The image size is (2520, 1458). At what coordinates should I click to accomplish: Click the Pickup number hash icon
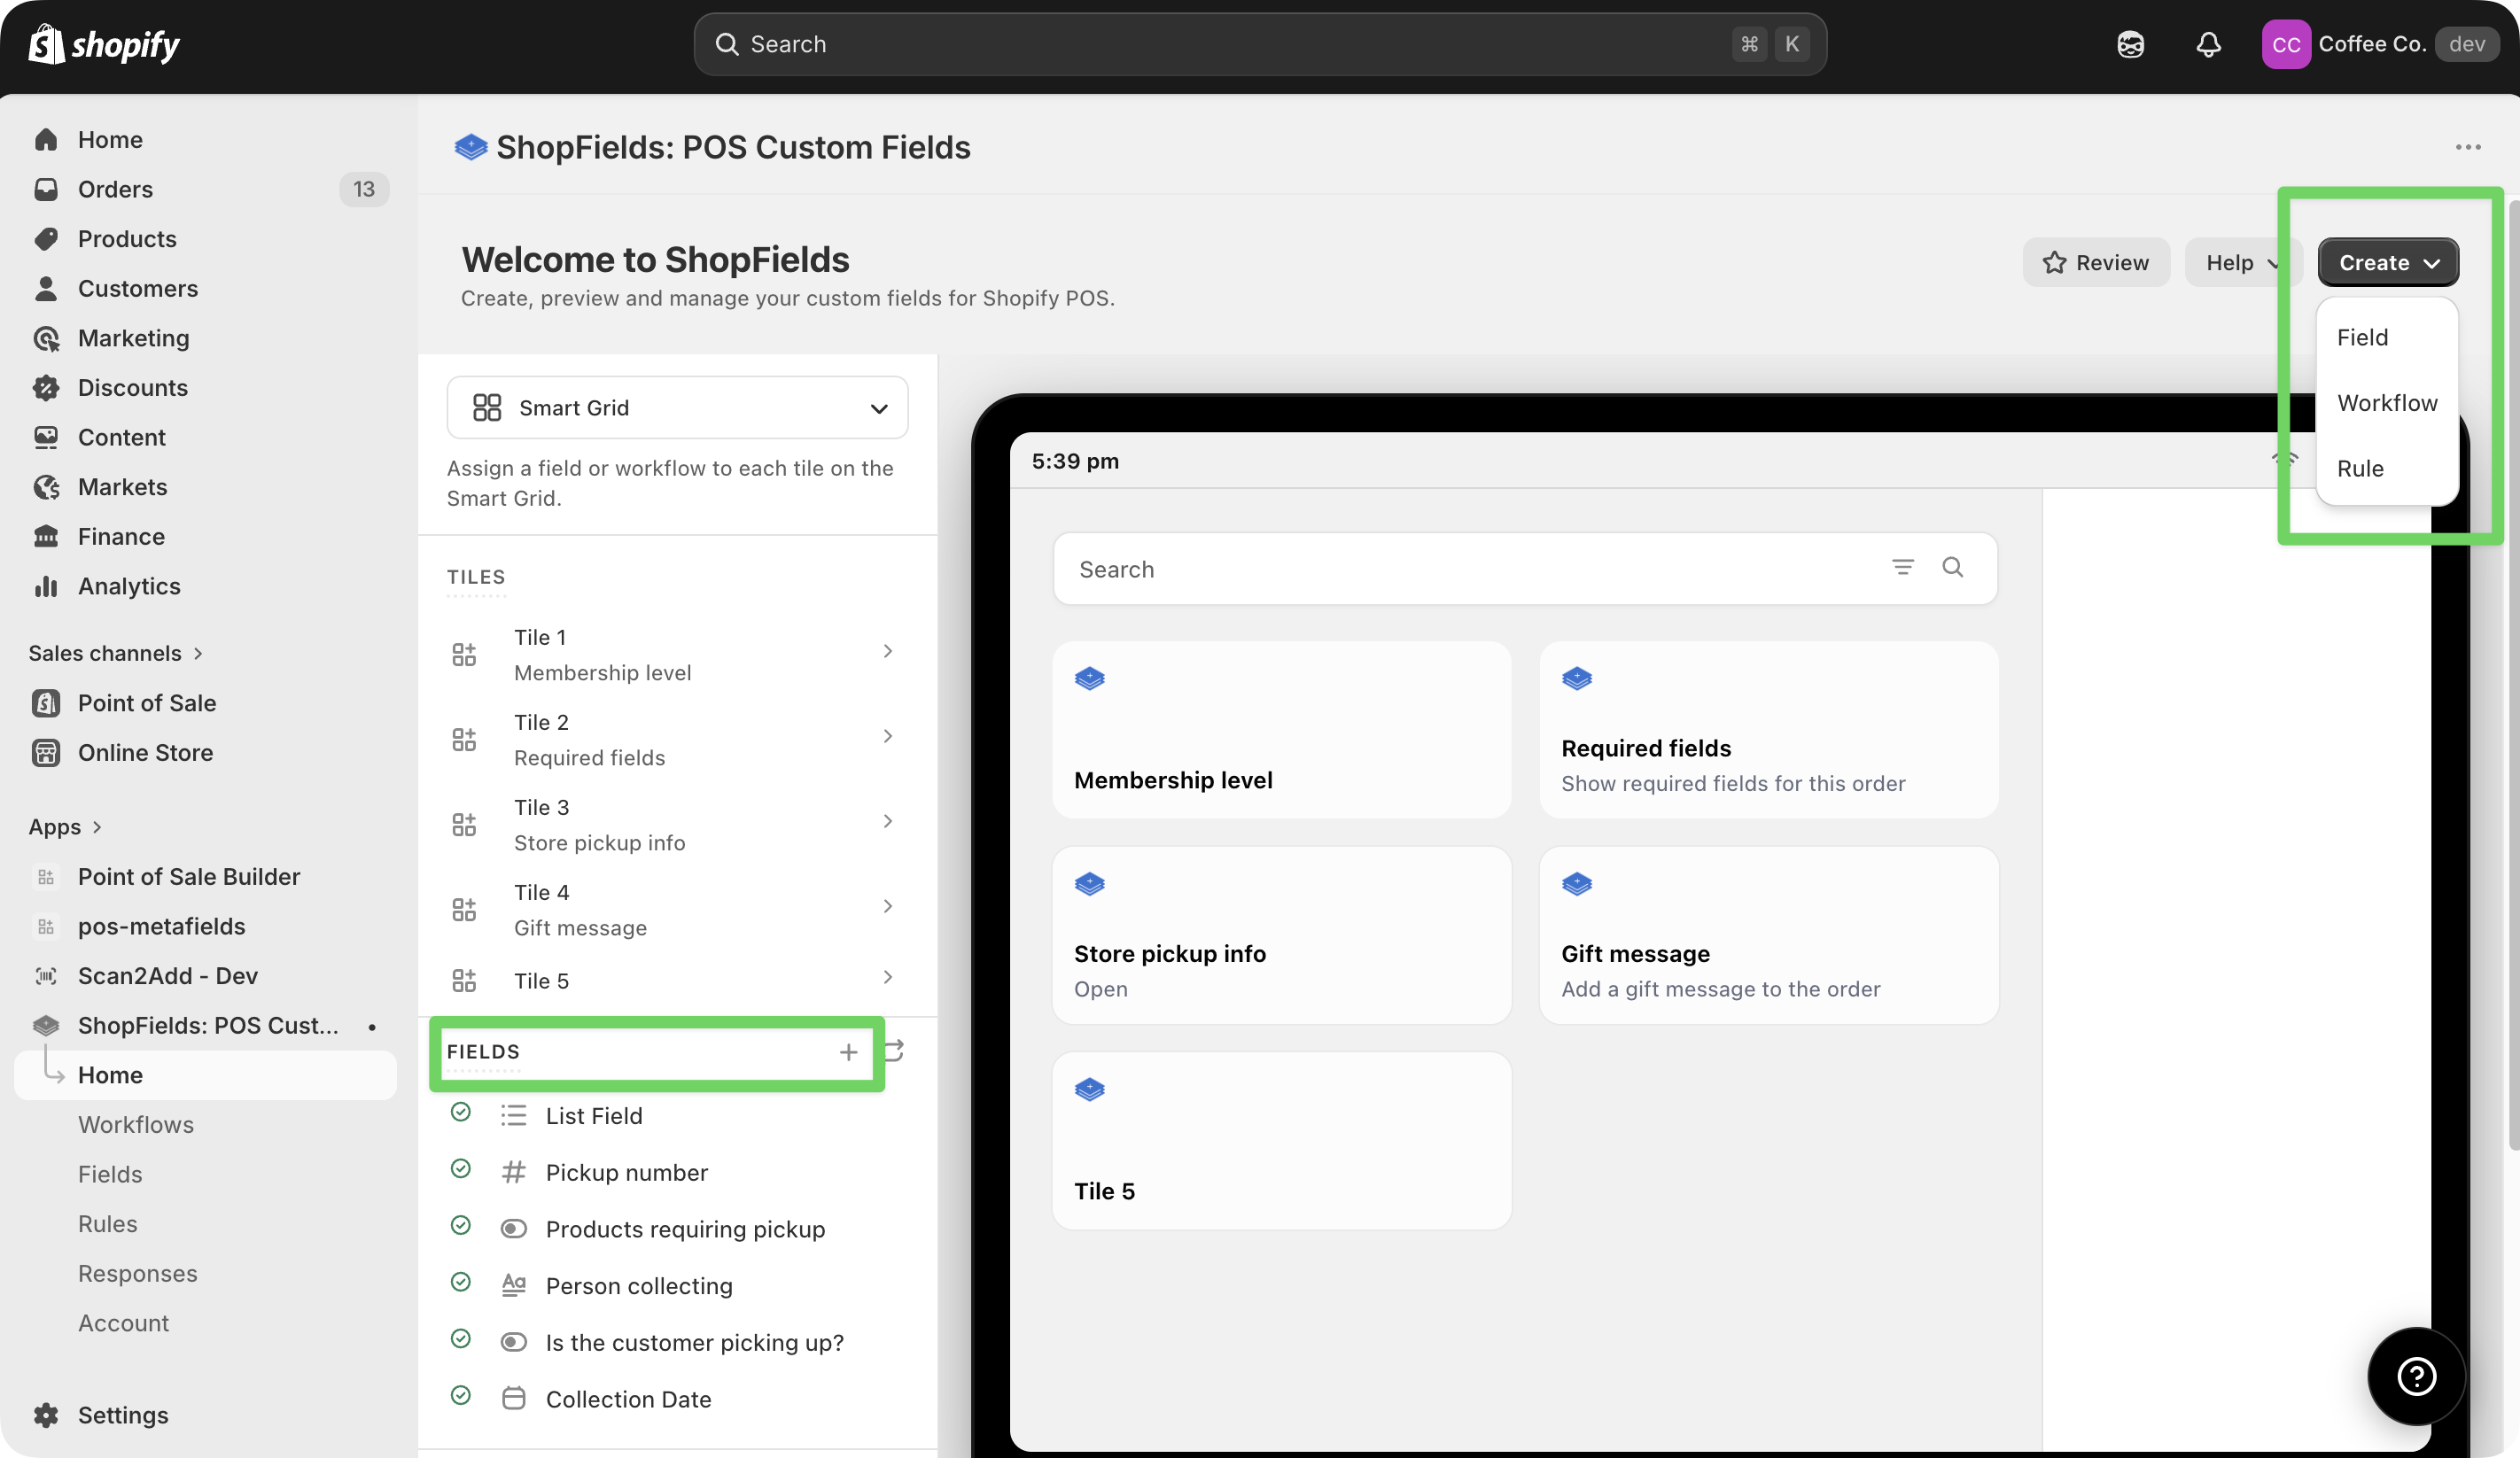514,1172
